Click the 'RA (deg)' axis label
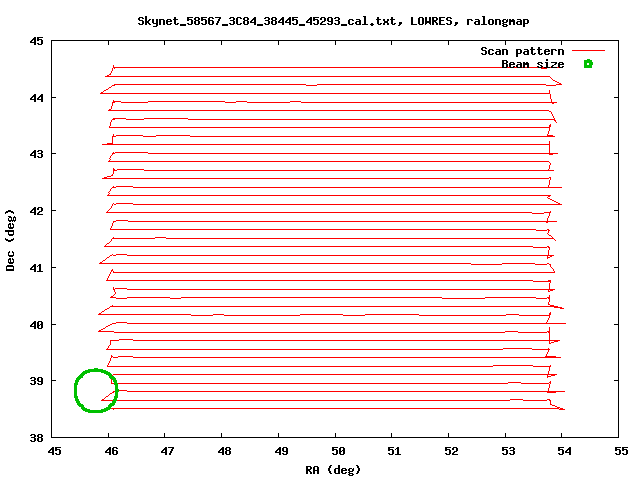Screen dimensions: 640x480 pyautogui.click(x=333, y=470)
